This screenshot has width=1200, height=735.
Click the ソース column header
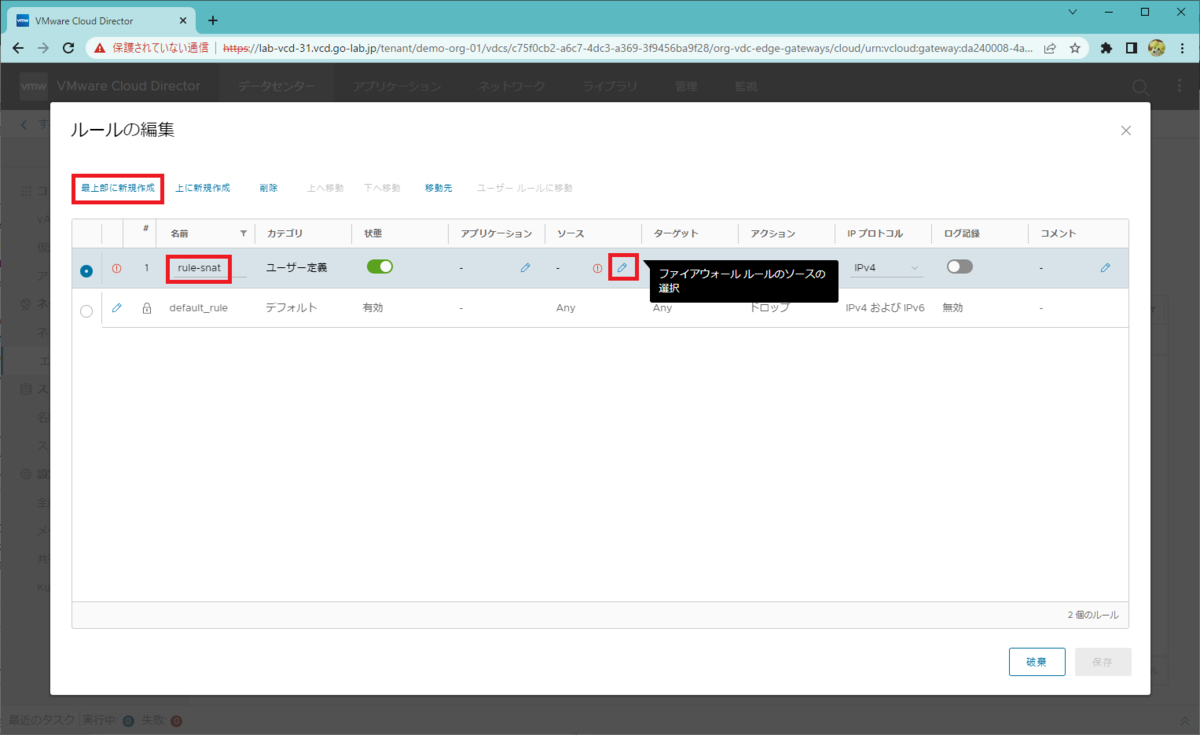570,233
